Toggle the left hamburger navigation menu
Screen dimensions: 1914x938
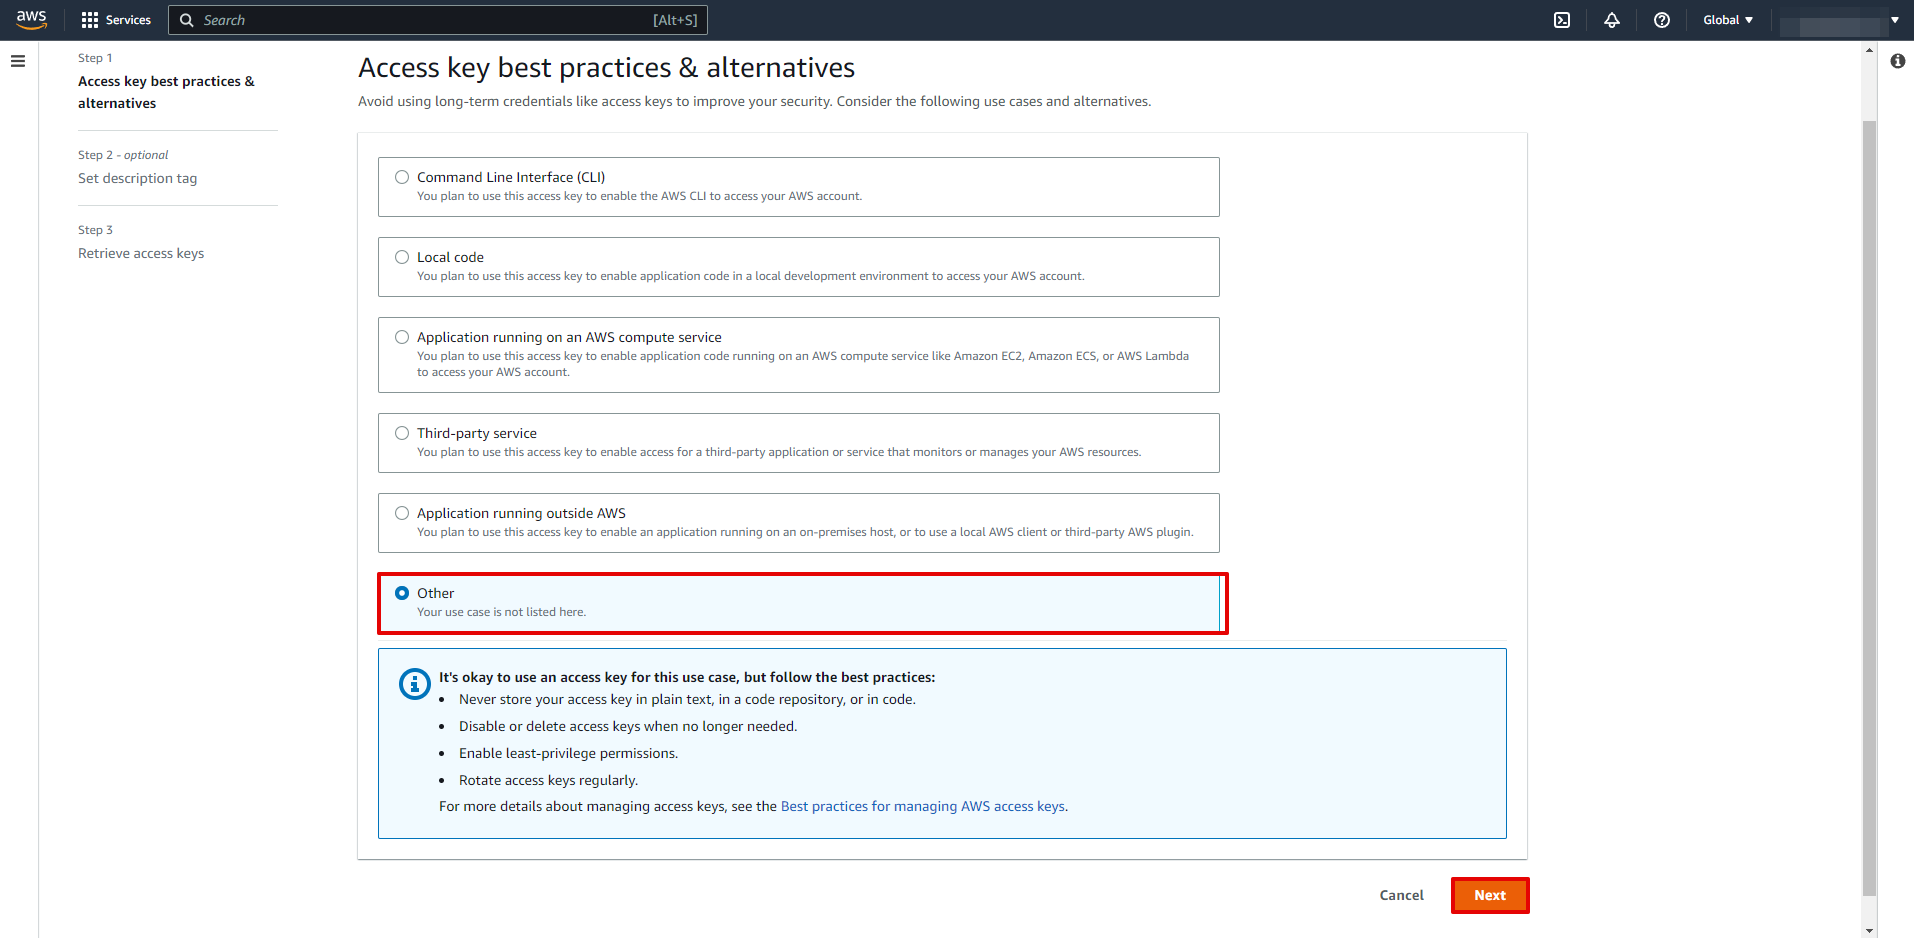point(17,61)
